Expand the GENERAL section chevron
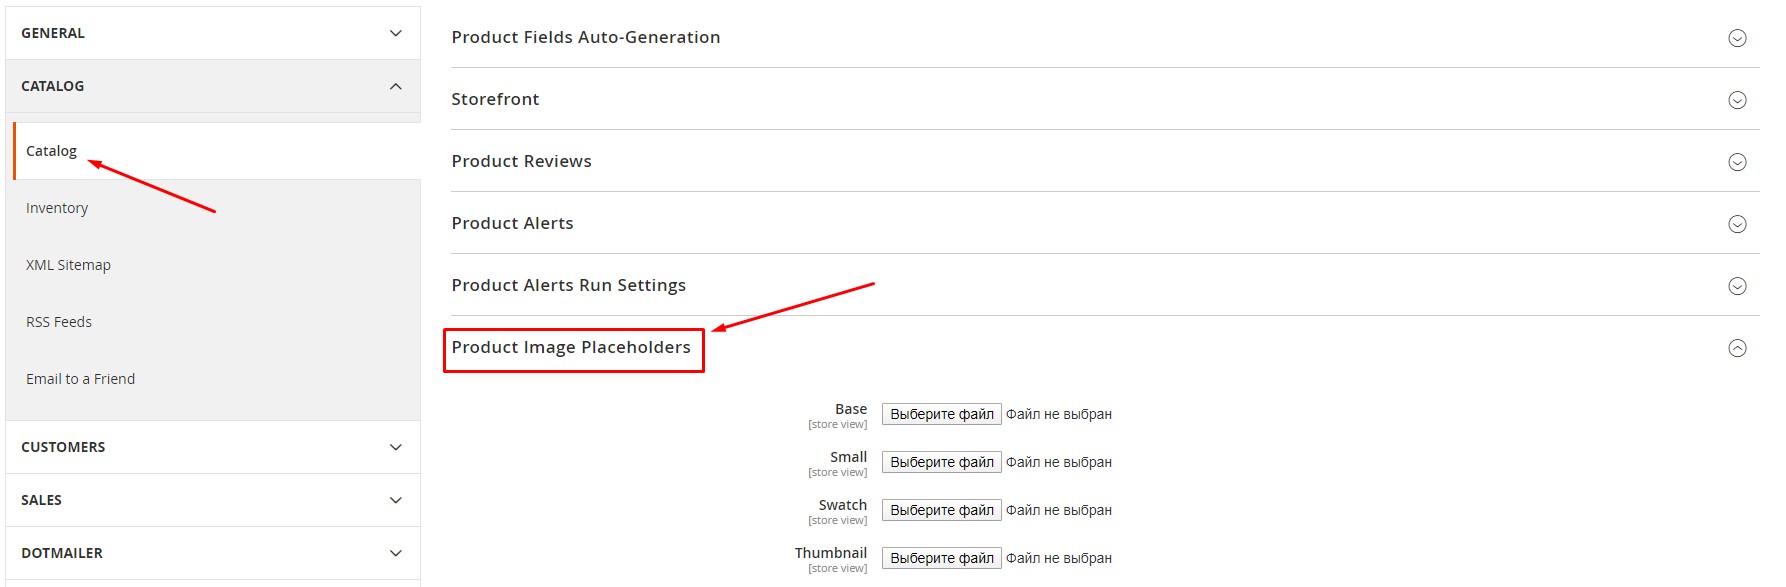1786x587 pixels. [396, 33]
